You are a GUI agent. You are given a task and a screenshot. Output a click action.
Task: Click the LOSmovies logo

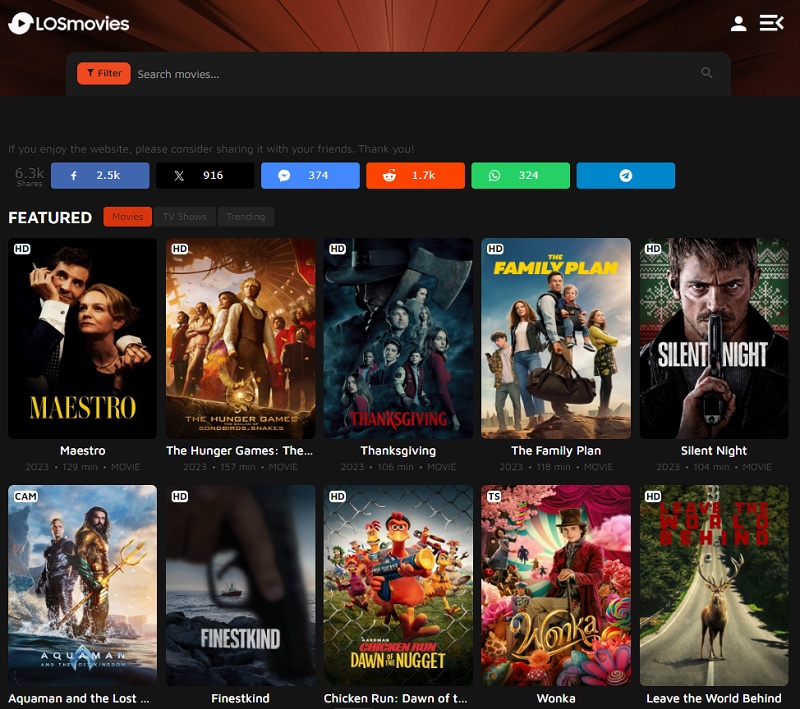click(x=69, y=23)
